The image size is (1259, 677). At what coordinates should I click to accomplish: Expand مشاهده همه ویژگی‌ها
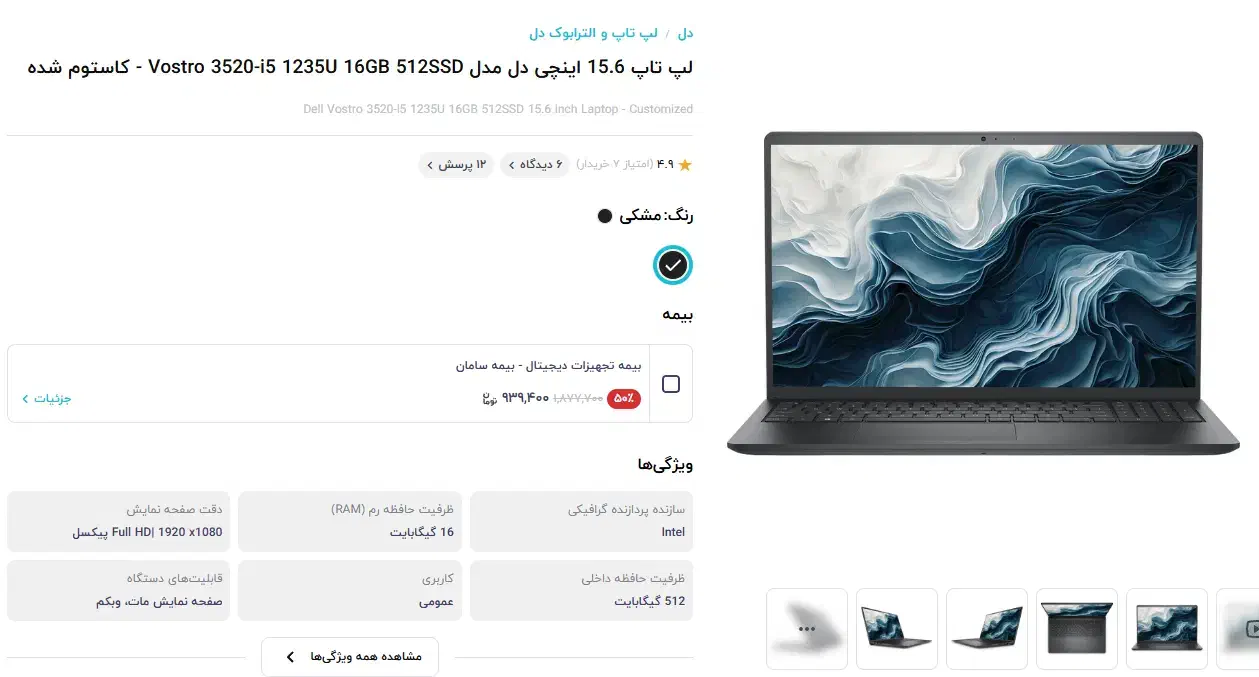click(x=350, y=657)
